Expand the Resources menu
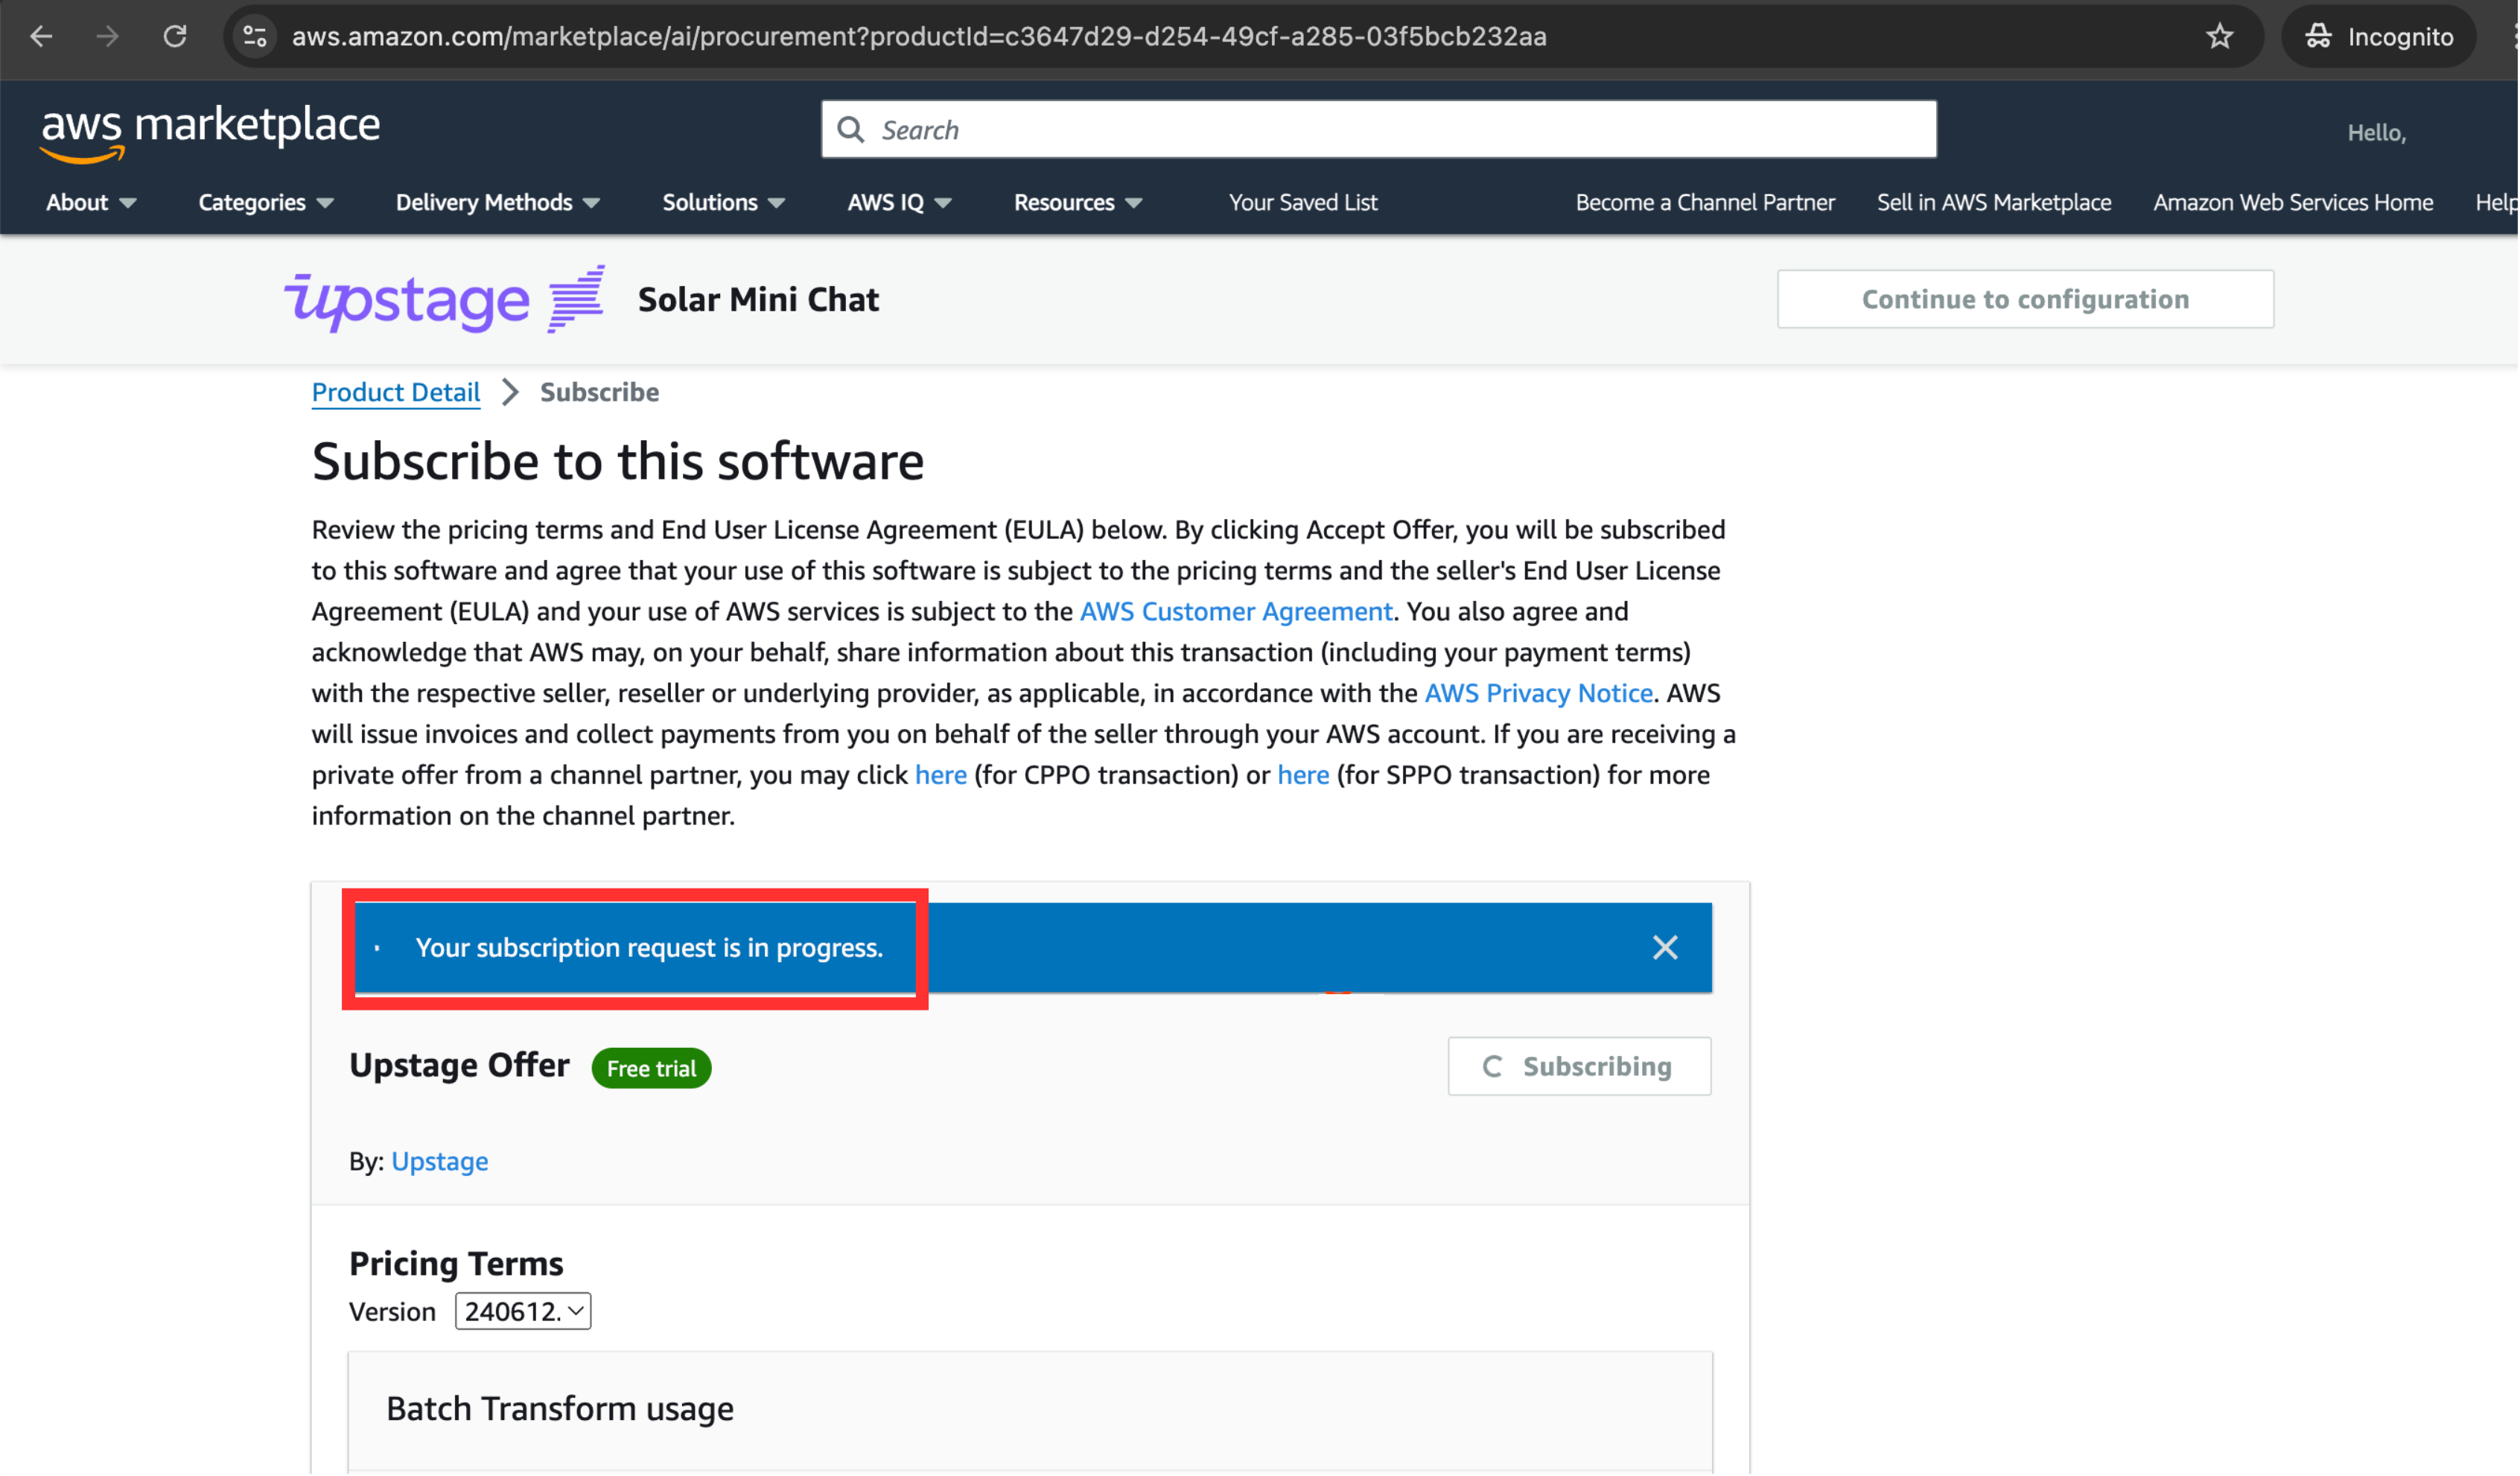Screen dimensions: 2520x1476 tap(1078, 203)
